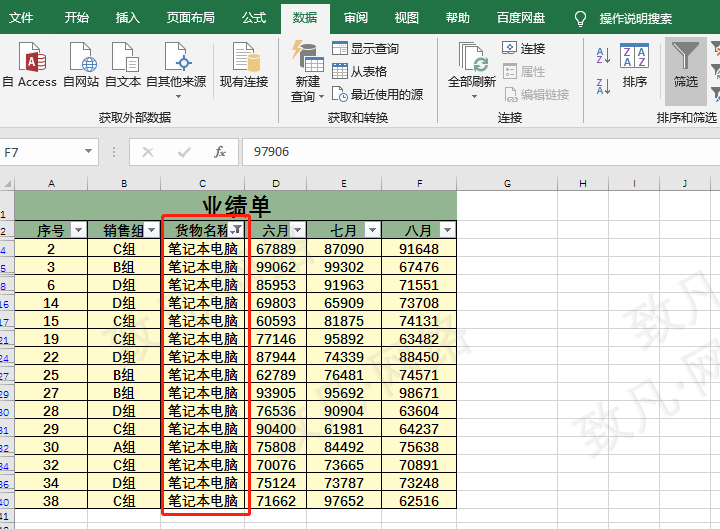Click cell with value 99302

coord(344,267)
